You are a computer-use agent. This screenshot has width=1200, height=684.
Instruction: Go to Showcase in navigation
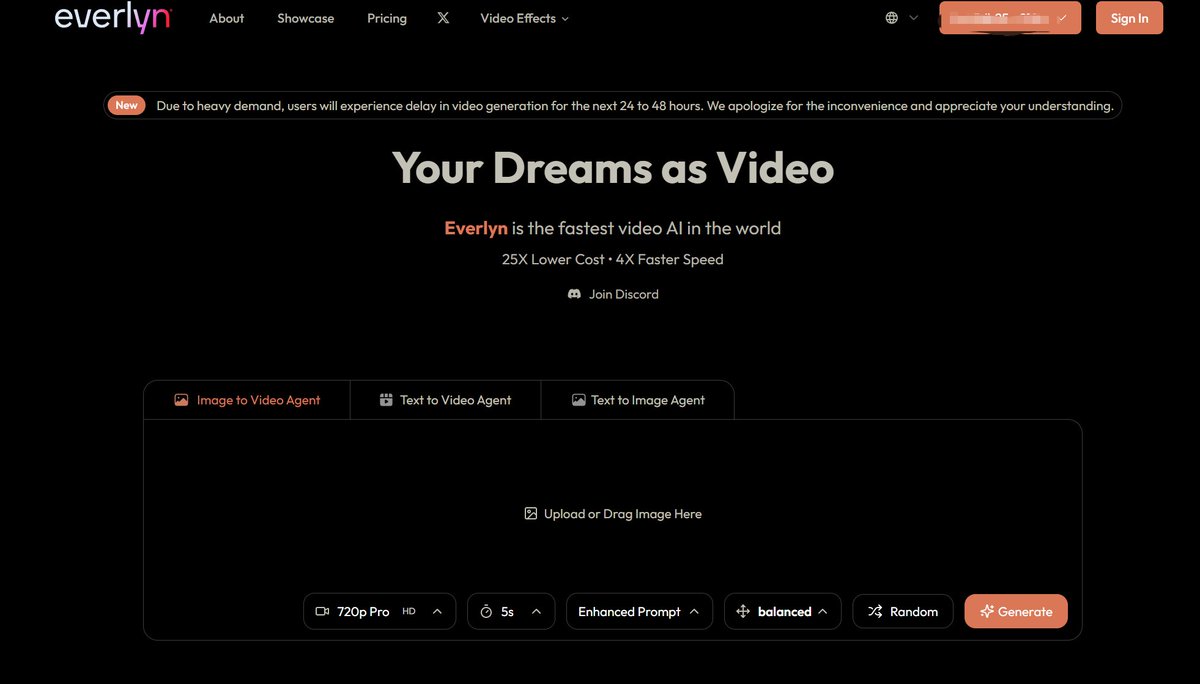[306, 18]
